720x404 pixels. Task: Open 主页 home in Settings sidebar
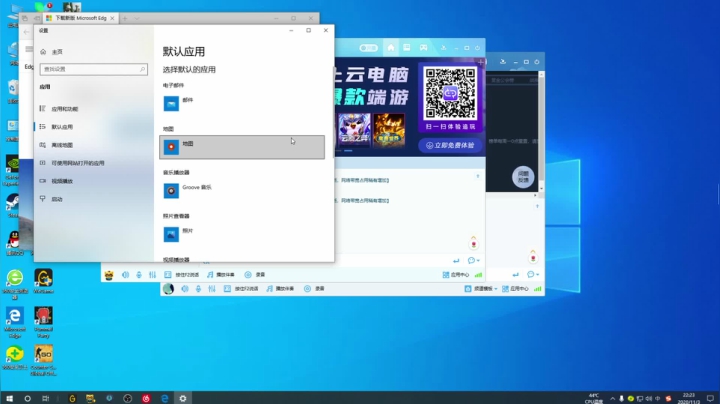tap(51, 52)
